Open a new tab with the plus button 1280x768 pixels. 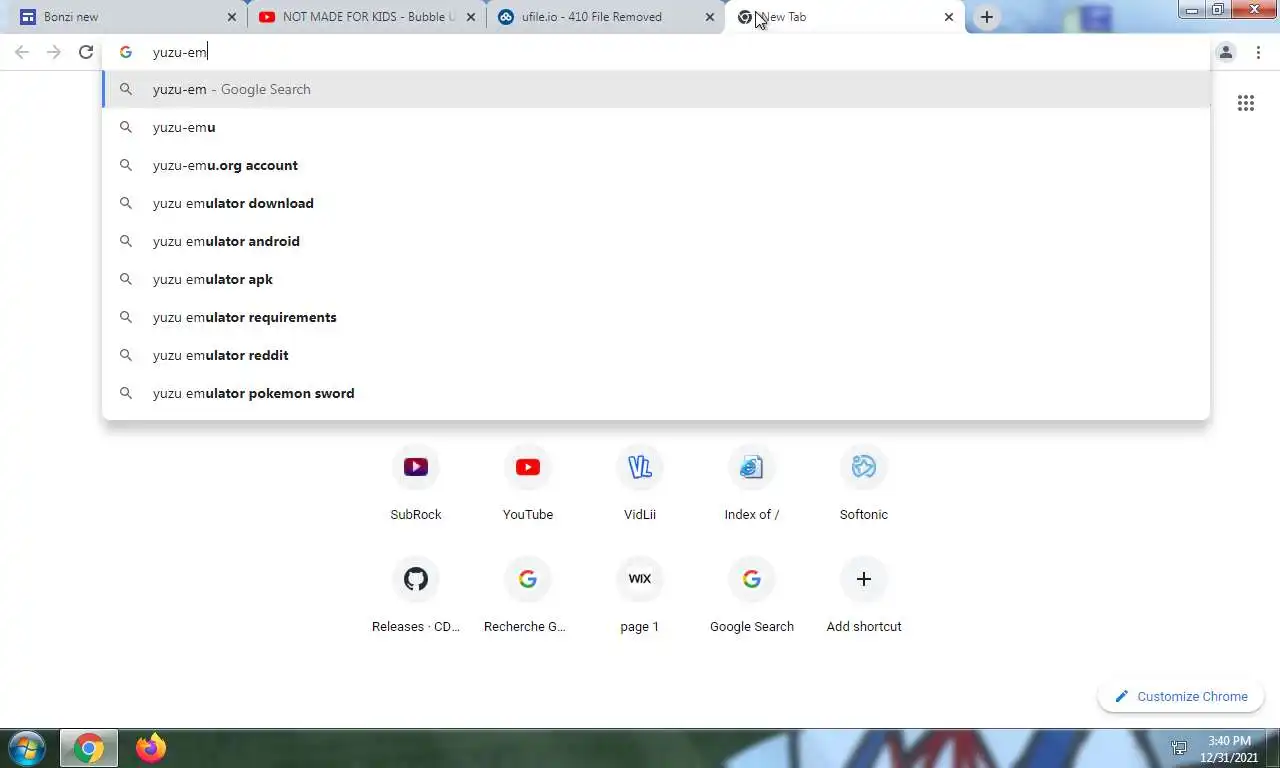point(987,17)
